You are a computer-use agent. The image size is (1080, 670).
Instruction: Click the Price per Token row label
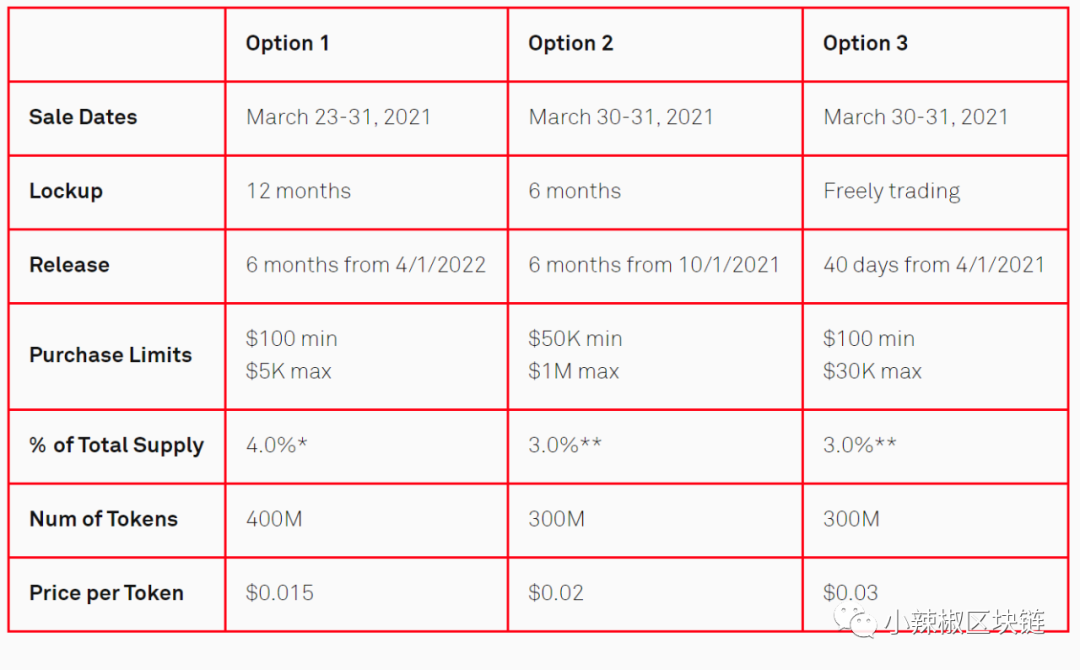click(x=106, y=593)
